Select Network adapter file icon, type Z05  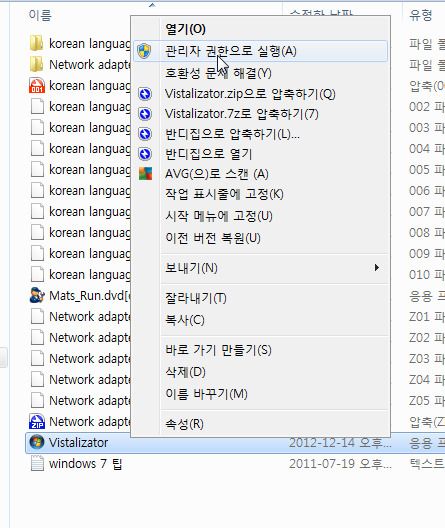37,400
